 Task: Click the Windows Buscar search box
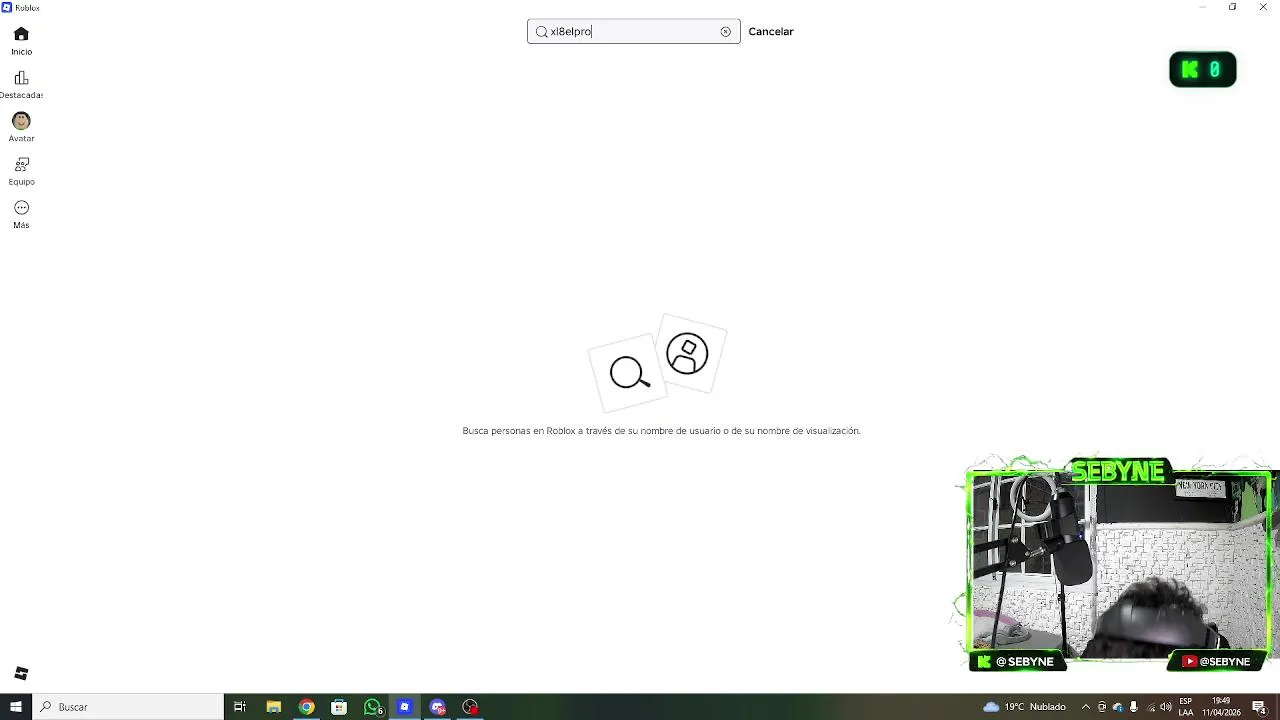click(128, 707)
